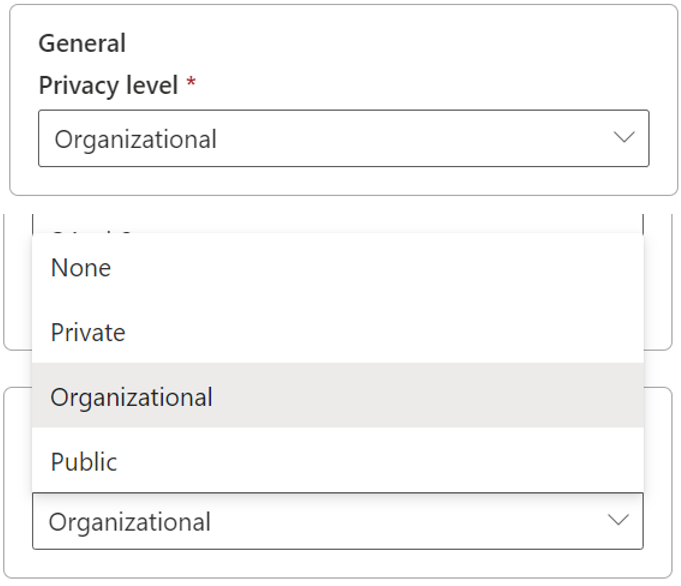Image resolution: width=681 pixels, height=586 pixels.
Task: Click the None label text
Action: pyautogui.click(x=81, y=268)
